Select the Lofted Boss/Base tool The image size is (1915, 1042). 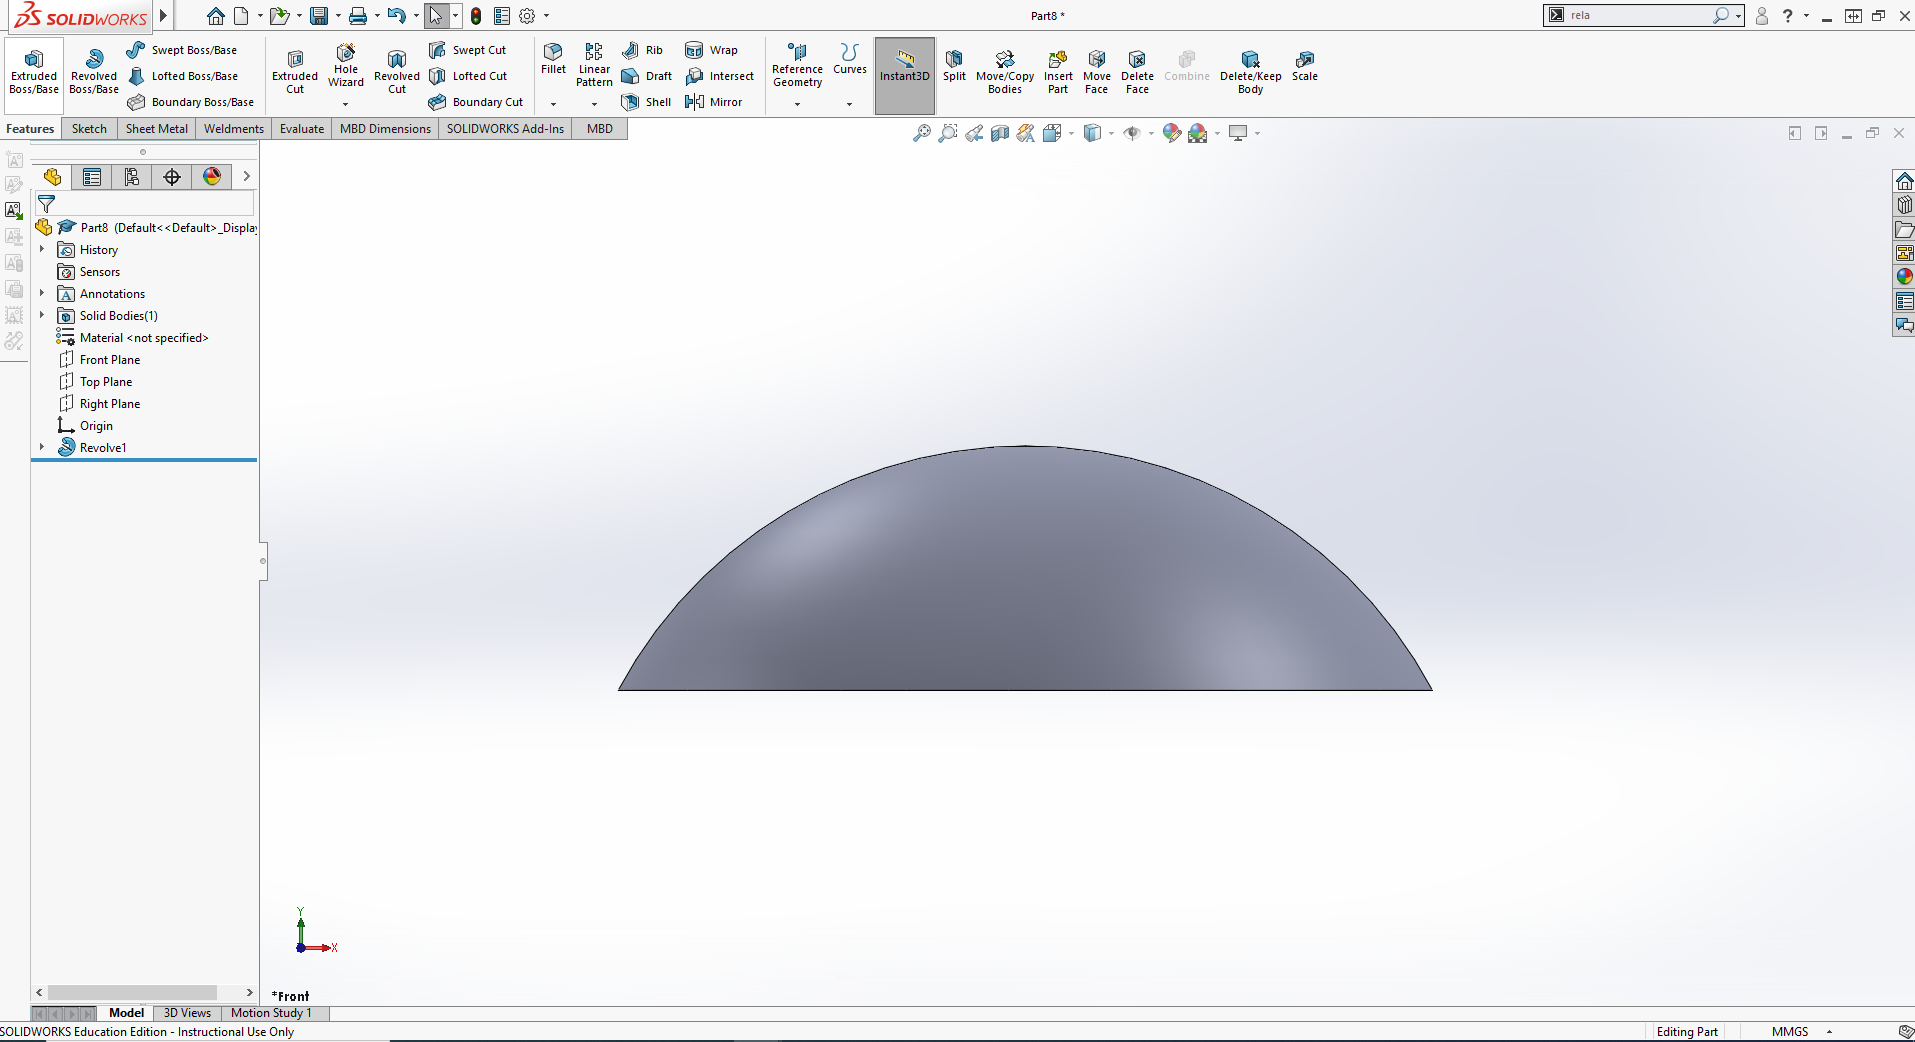pos(182,76)
